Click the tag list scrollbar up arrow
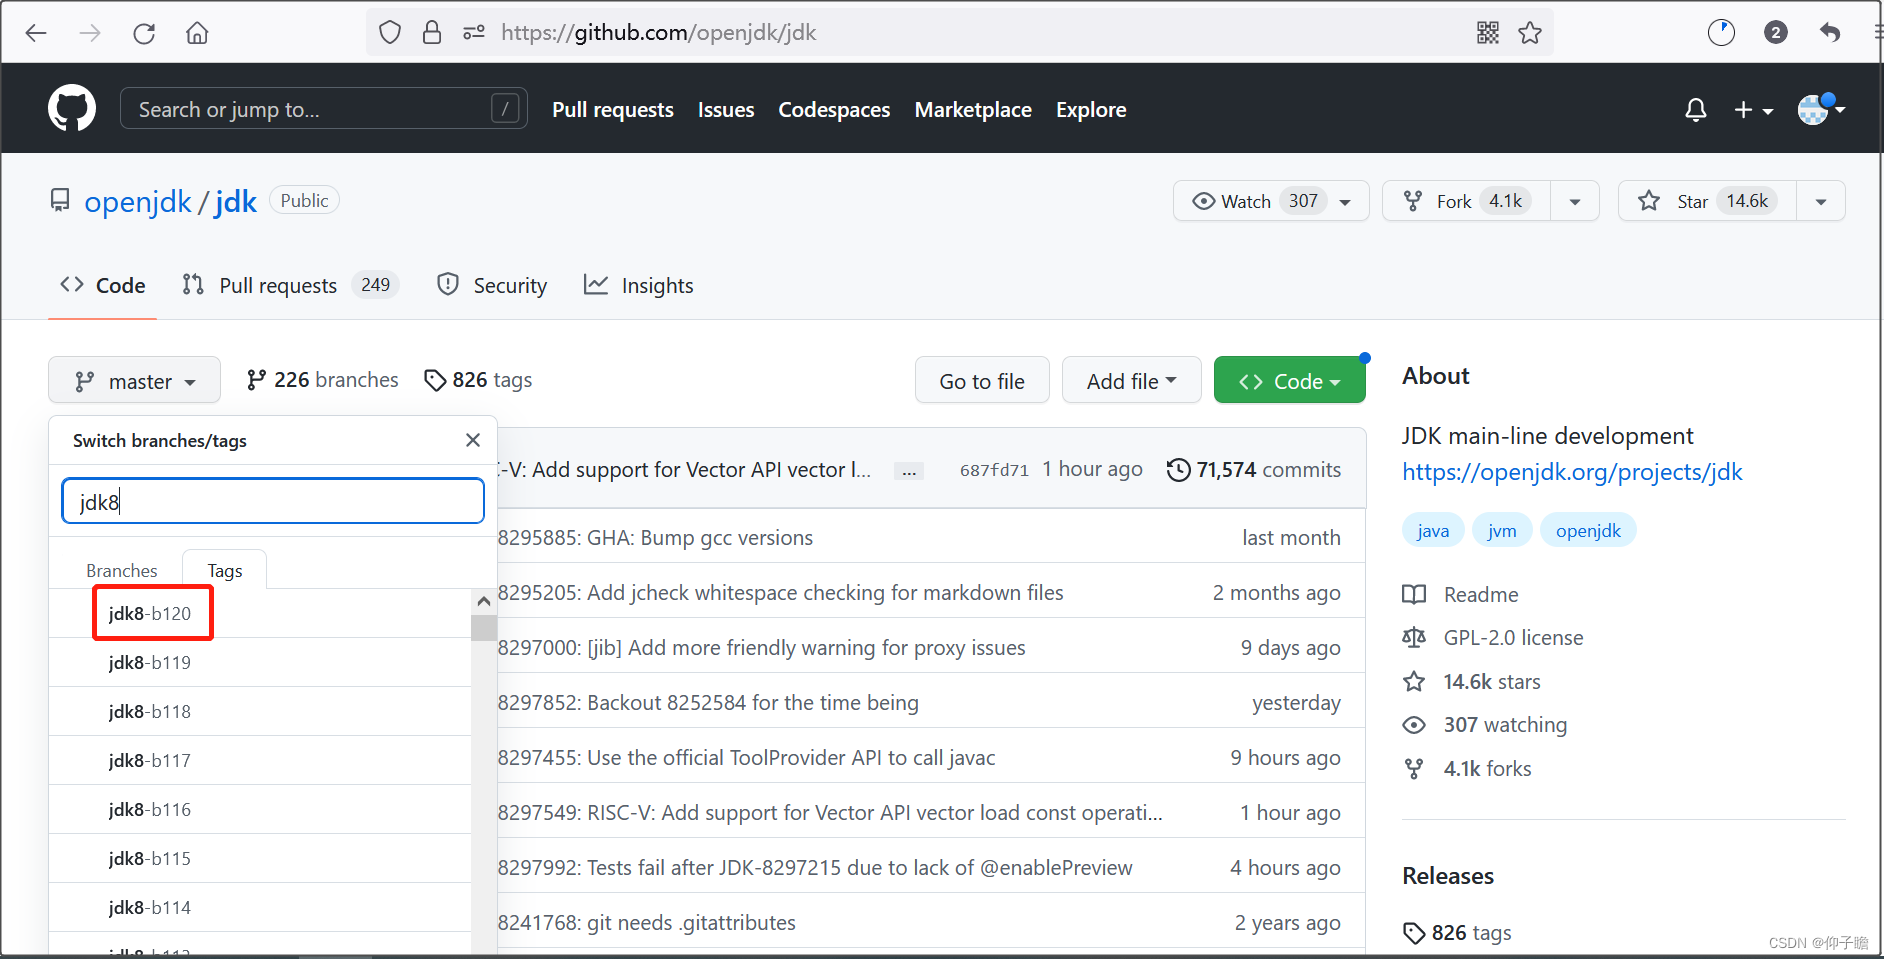Viewport: 1884px width, 959px height. click(484, 601)
